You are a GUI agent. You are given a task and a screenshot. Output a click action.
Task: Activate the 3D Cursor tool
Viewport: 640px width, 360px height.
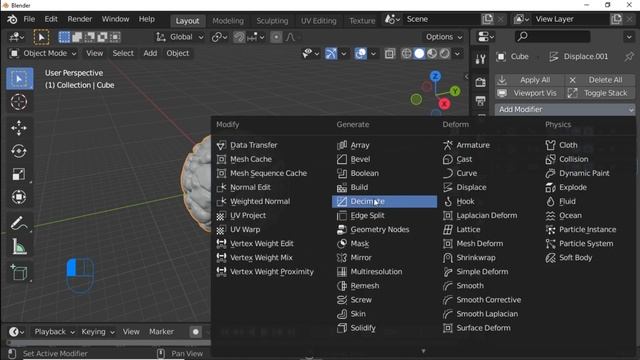pyautogui.click(x=19, y=102)
